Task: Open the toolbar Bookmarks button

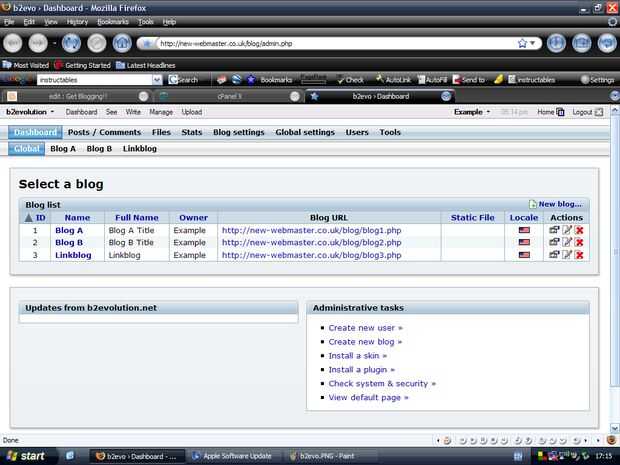Action: pyautogui.click(x=270, y=80)
